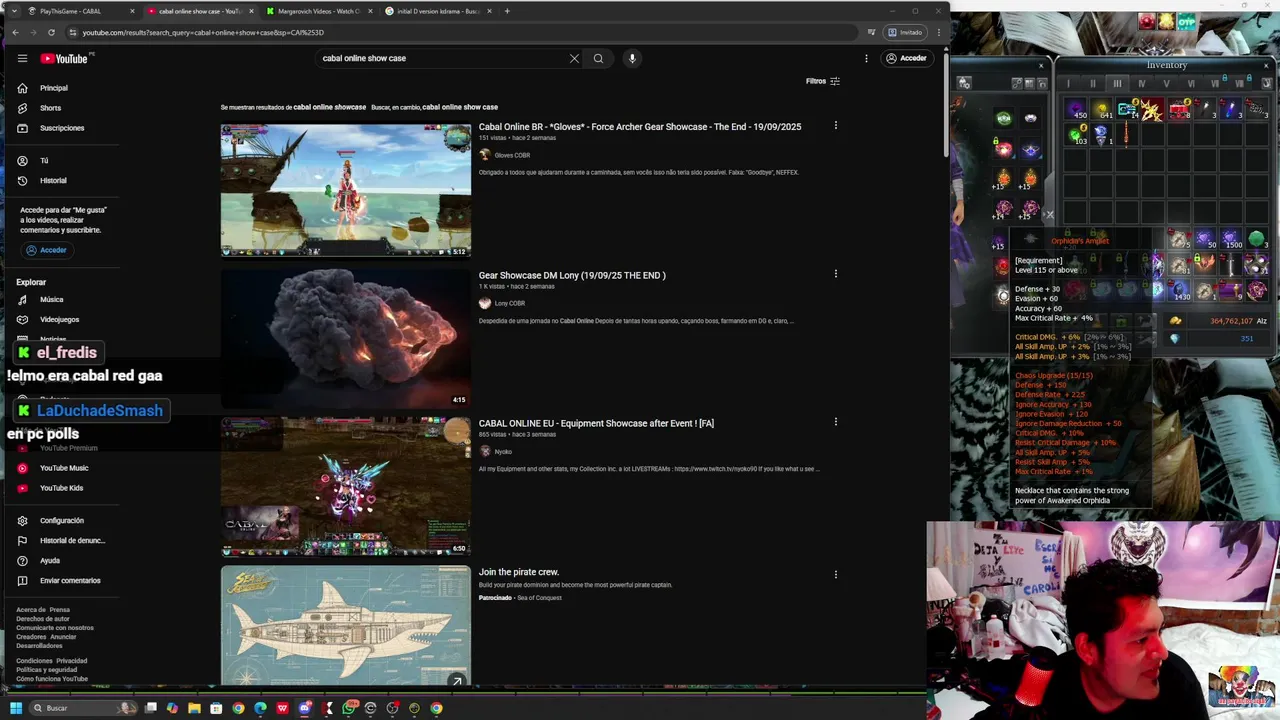Select inventory tab V in the game
1280x720 pixels.
(x=1166, y=84)
